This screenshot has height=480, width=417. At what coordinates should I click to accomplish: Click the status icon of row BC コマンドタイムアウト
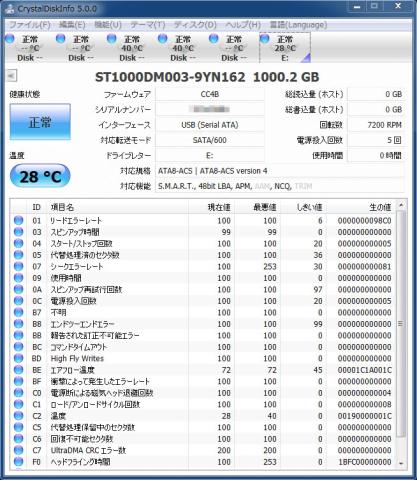pyautogui.click(x=19, y=347)
